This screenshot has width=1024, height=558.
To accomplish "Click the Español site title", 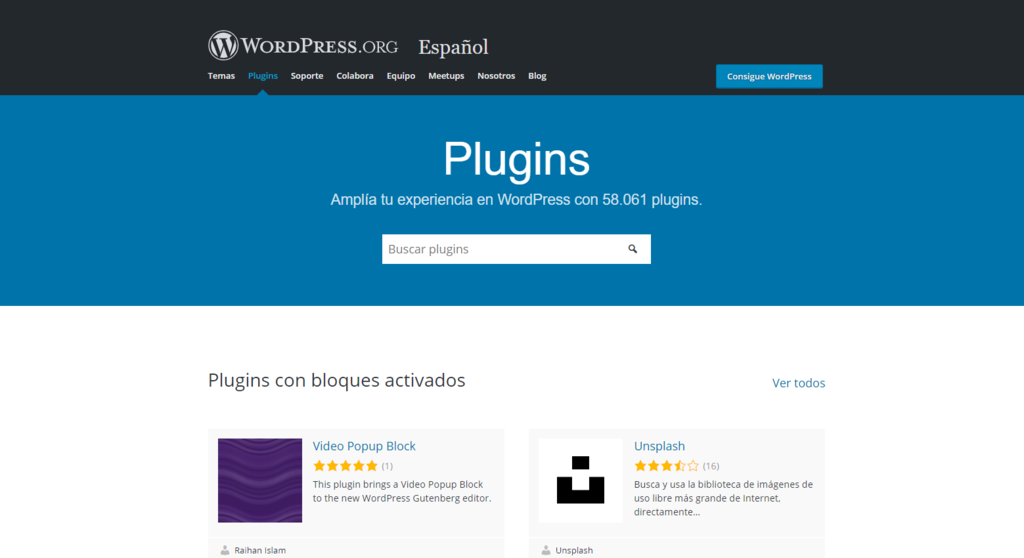I will [453, 47].
